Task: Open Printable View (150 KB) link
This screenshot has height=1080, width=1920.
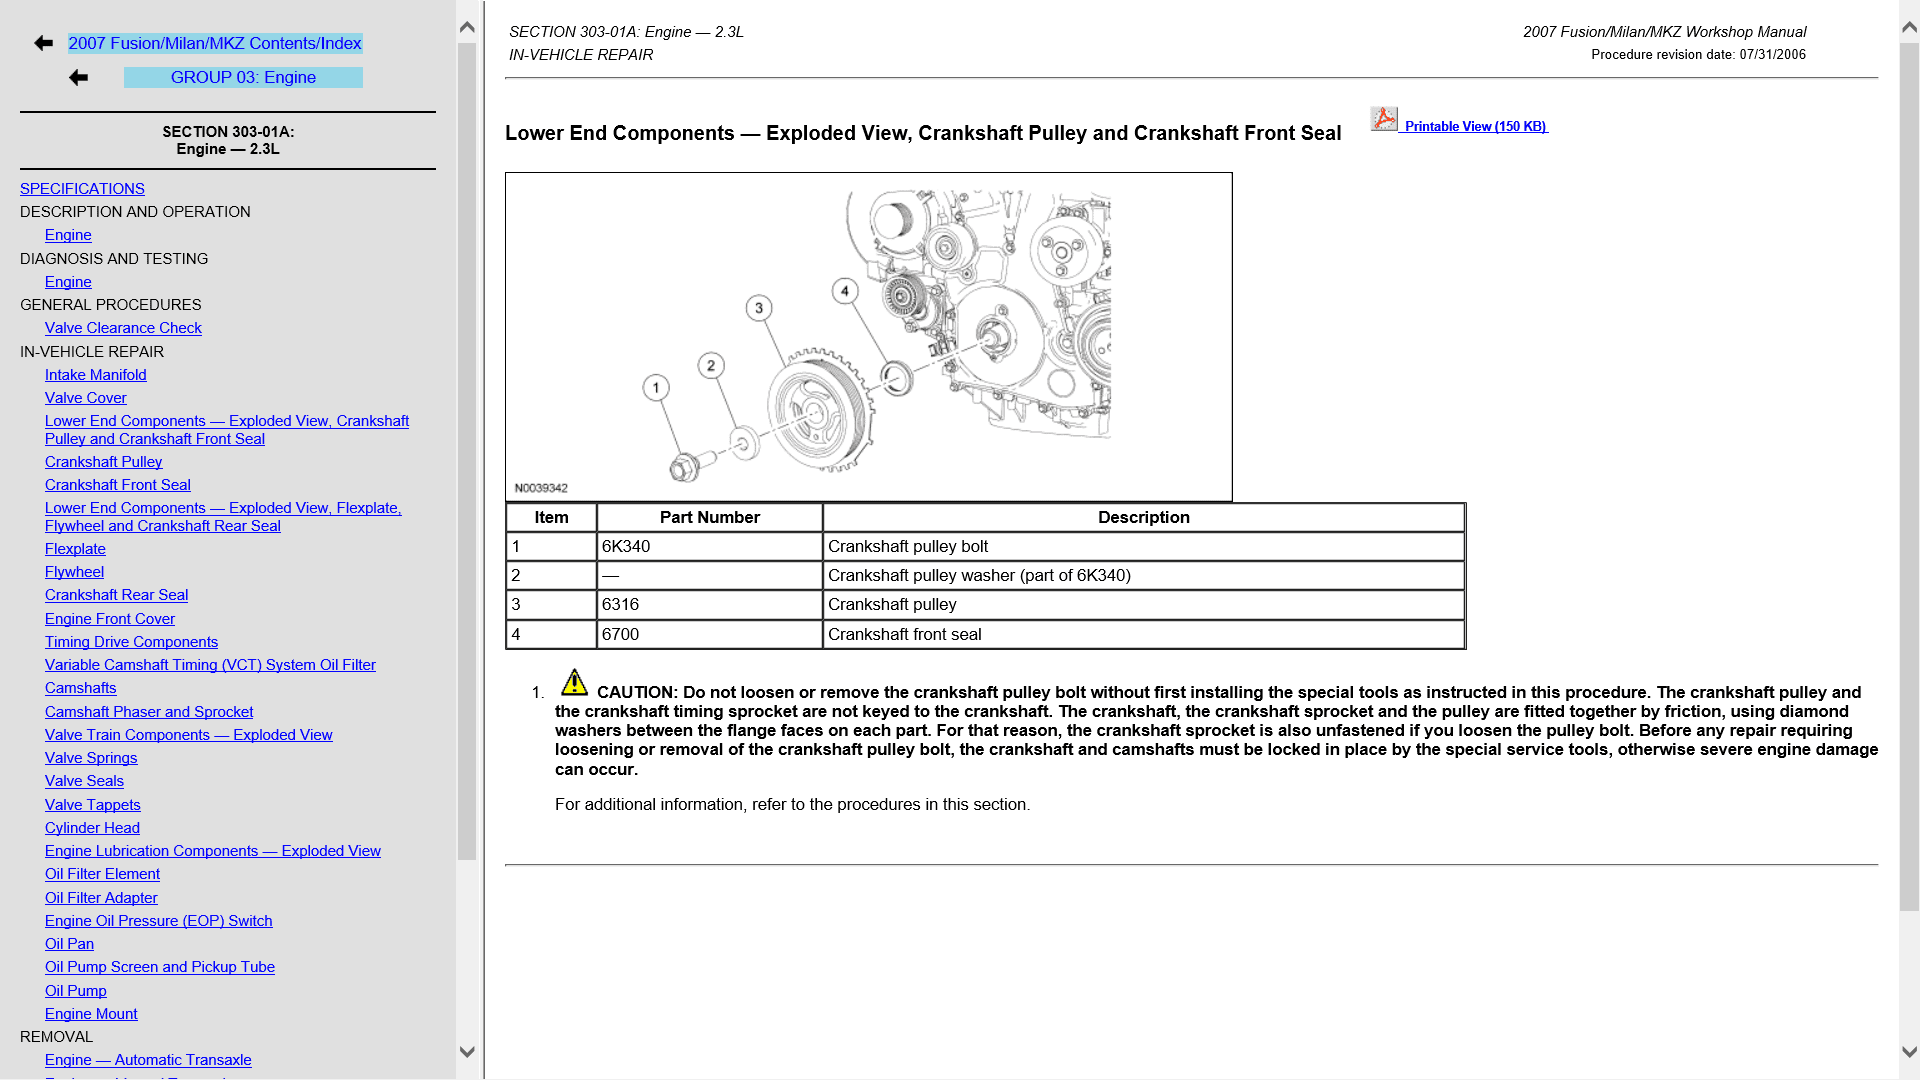Action: pos(1476,126)
